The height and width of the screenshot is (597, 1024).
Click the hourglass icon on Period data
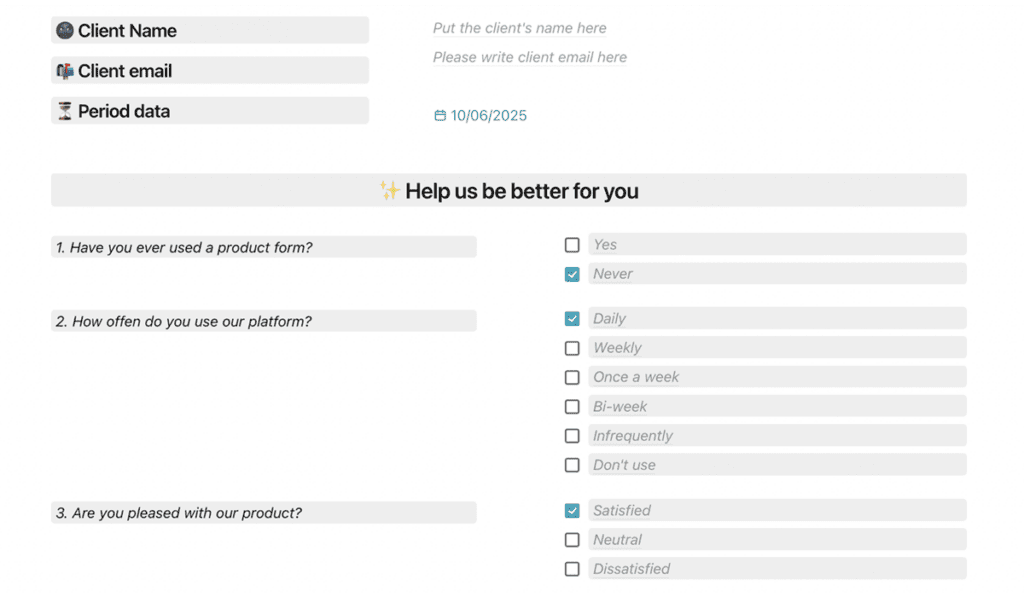coord(63,110)
